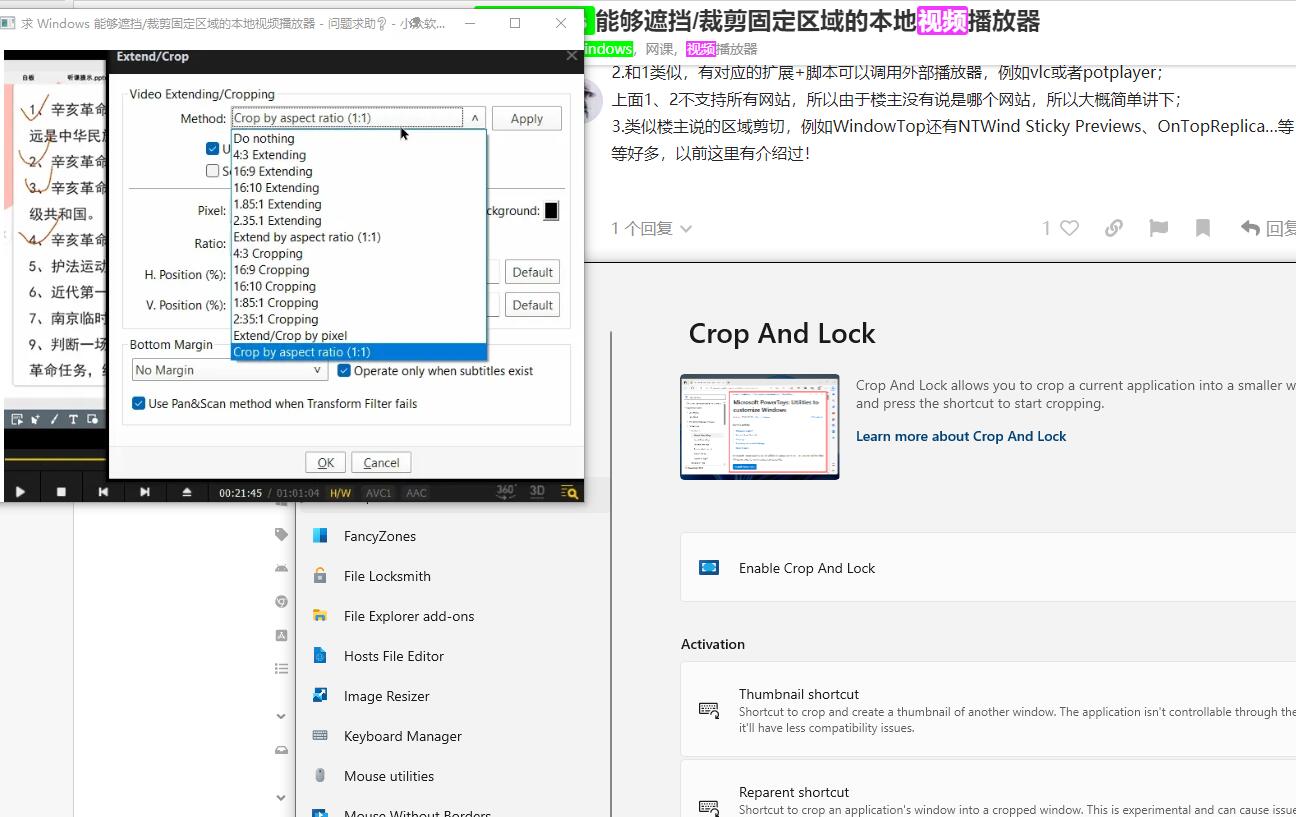This screenshot has width=1296, height=817.
Task: Click the FancyZones icon in PowerToys
Action: [x=320, y=536]
